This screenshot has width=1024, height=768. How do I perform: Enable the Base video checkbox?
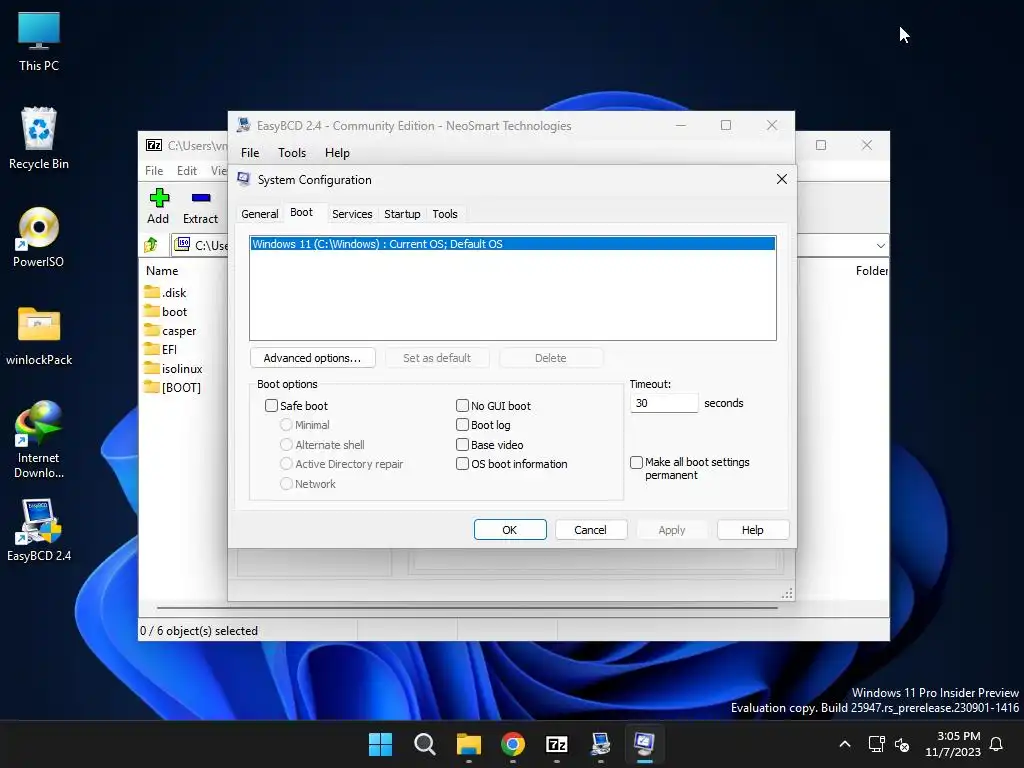point(462,445)
